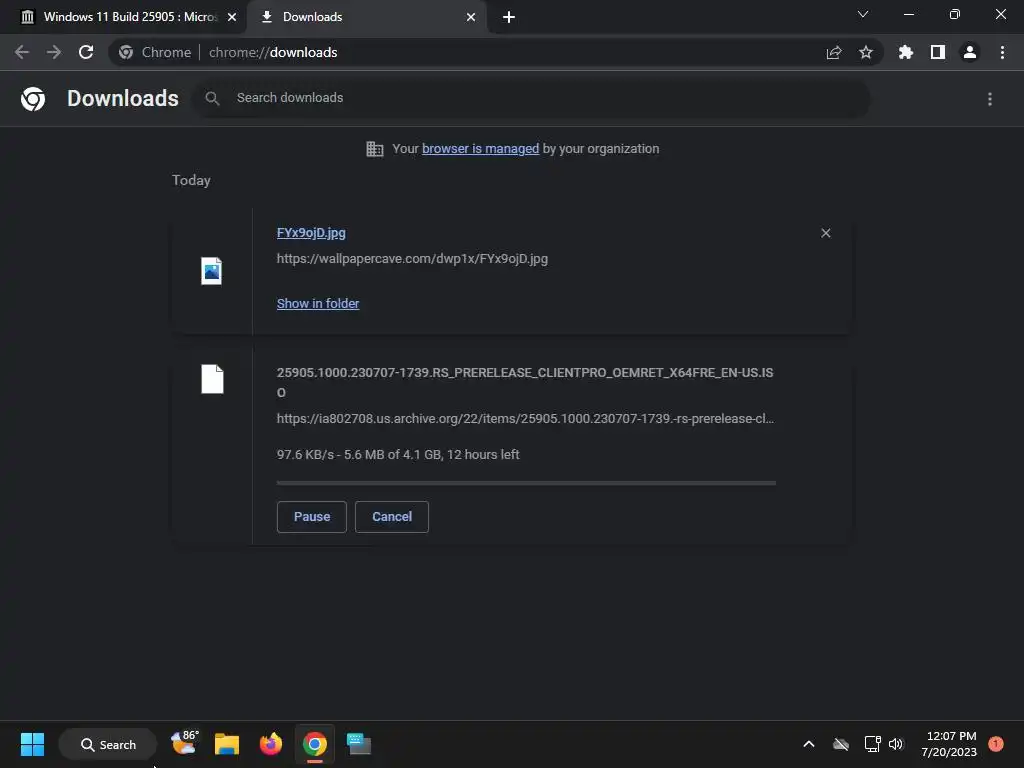The image size is (1024, 768).
Task: Go back to the previous page
Action: [22, 52]
